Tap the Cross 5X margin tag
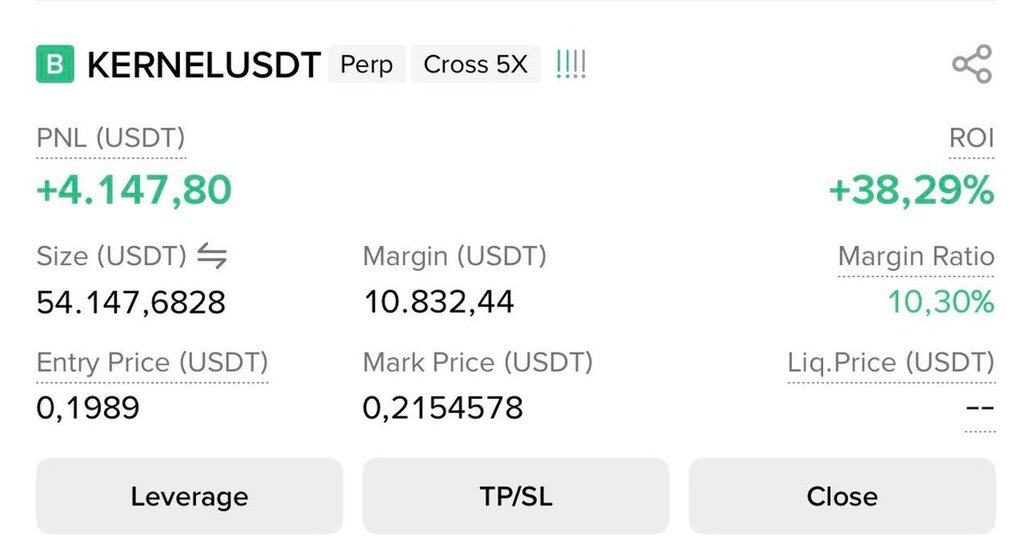Image resolution: width=1032 pixels, height=540 pixels. [475, 65]
